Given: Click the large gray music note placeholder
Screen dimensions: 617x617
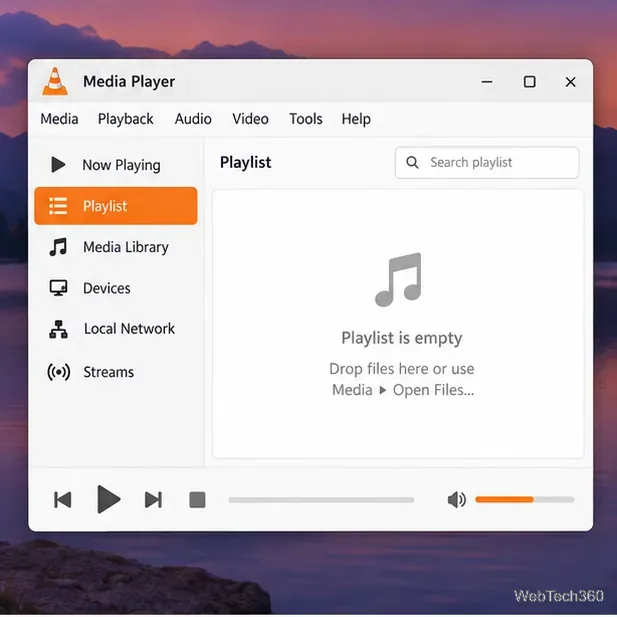Looking at the screenshot, I should click(399, 279).
